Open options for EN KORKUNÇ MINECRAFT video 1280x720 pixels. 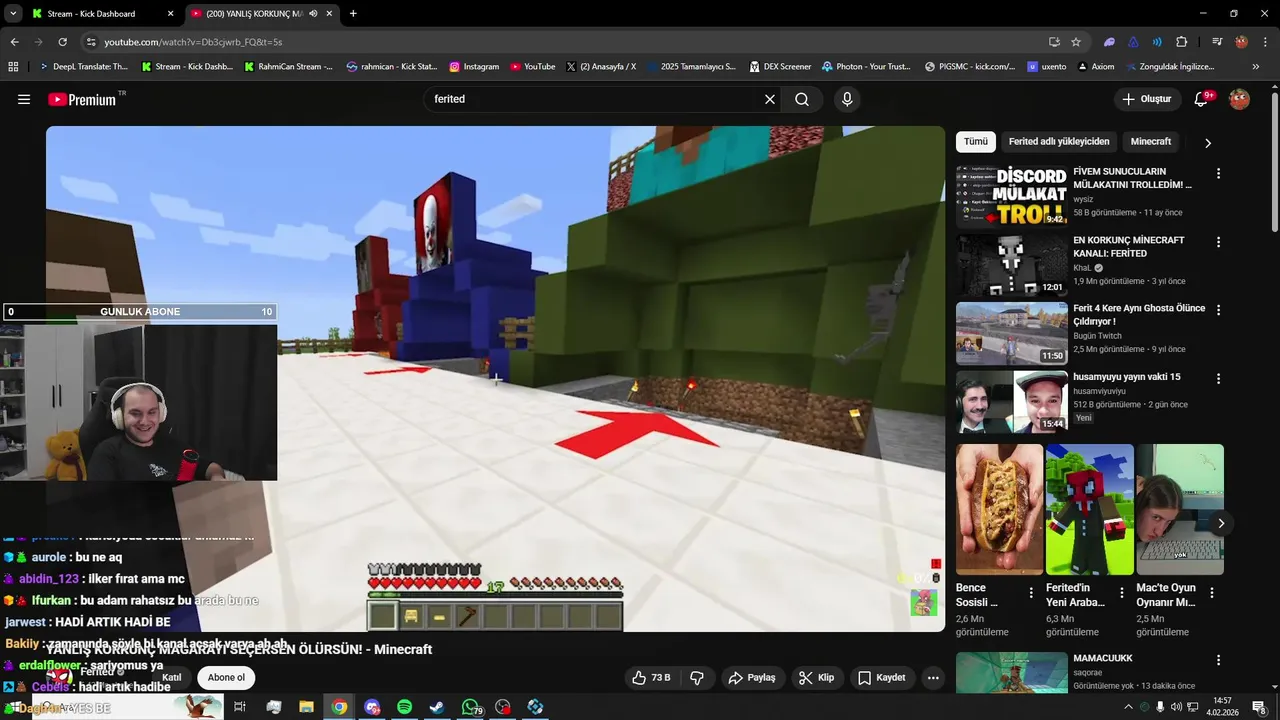1218,241
